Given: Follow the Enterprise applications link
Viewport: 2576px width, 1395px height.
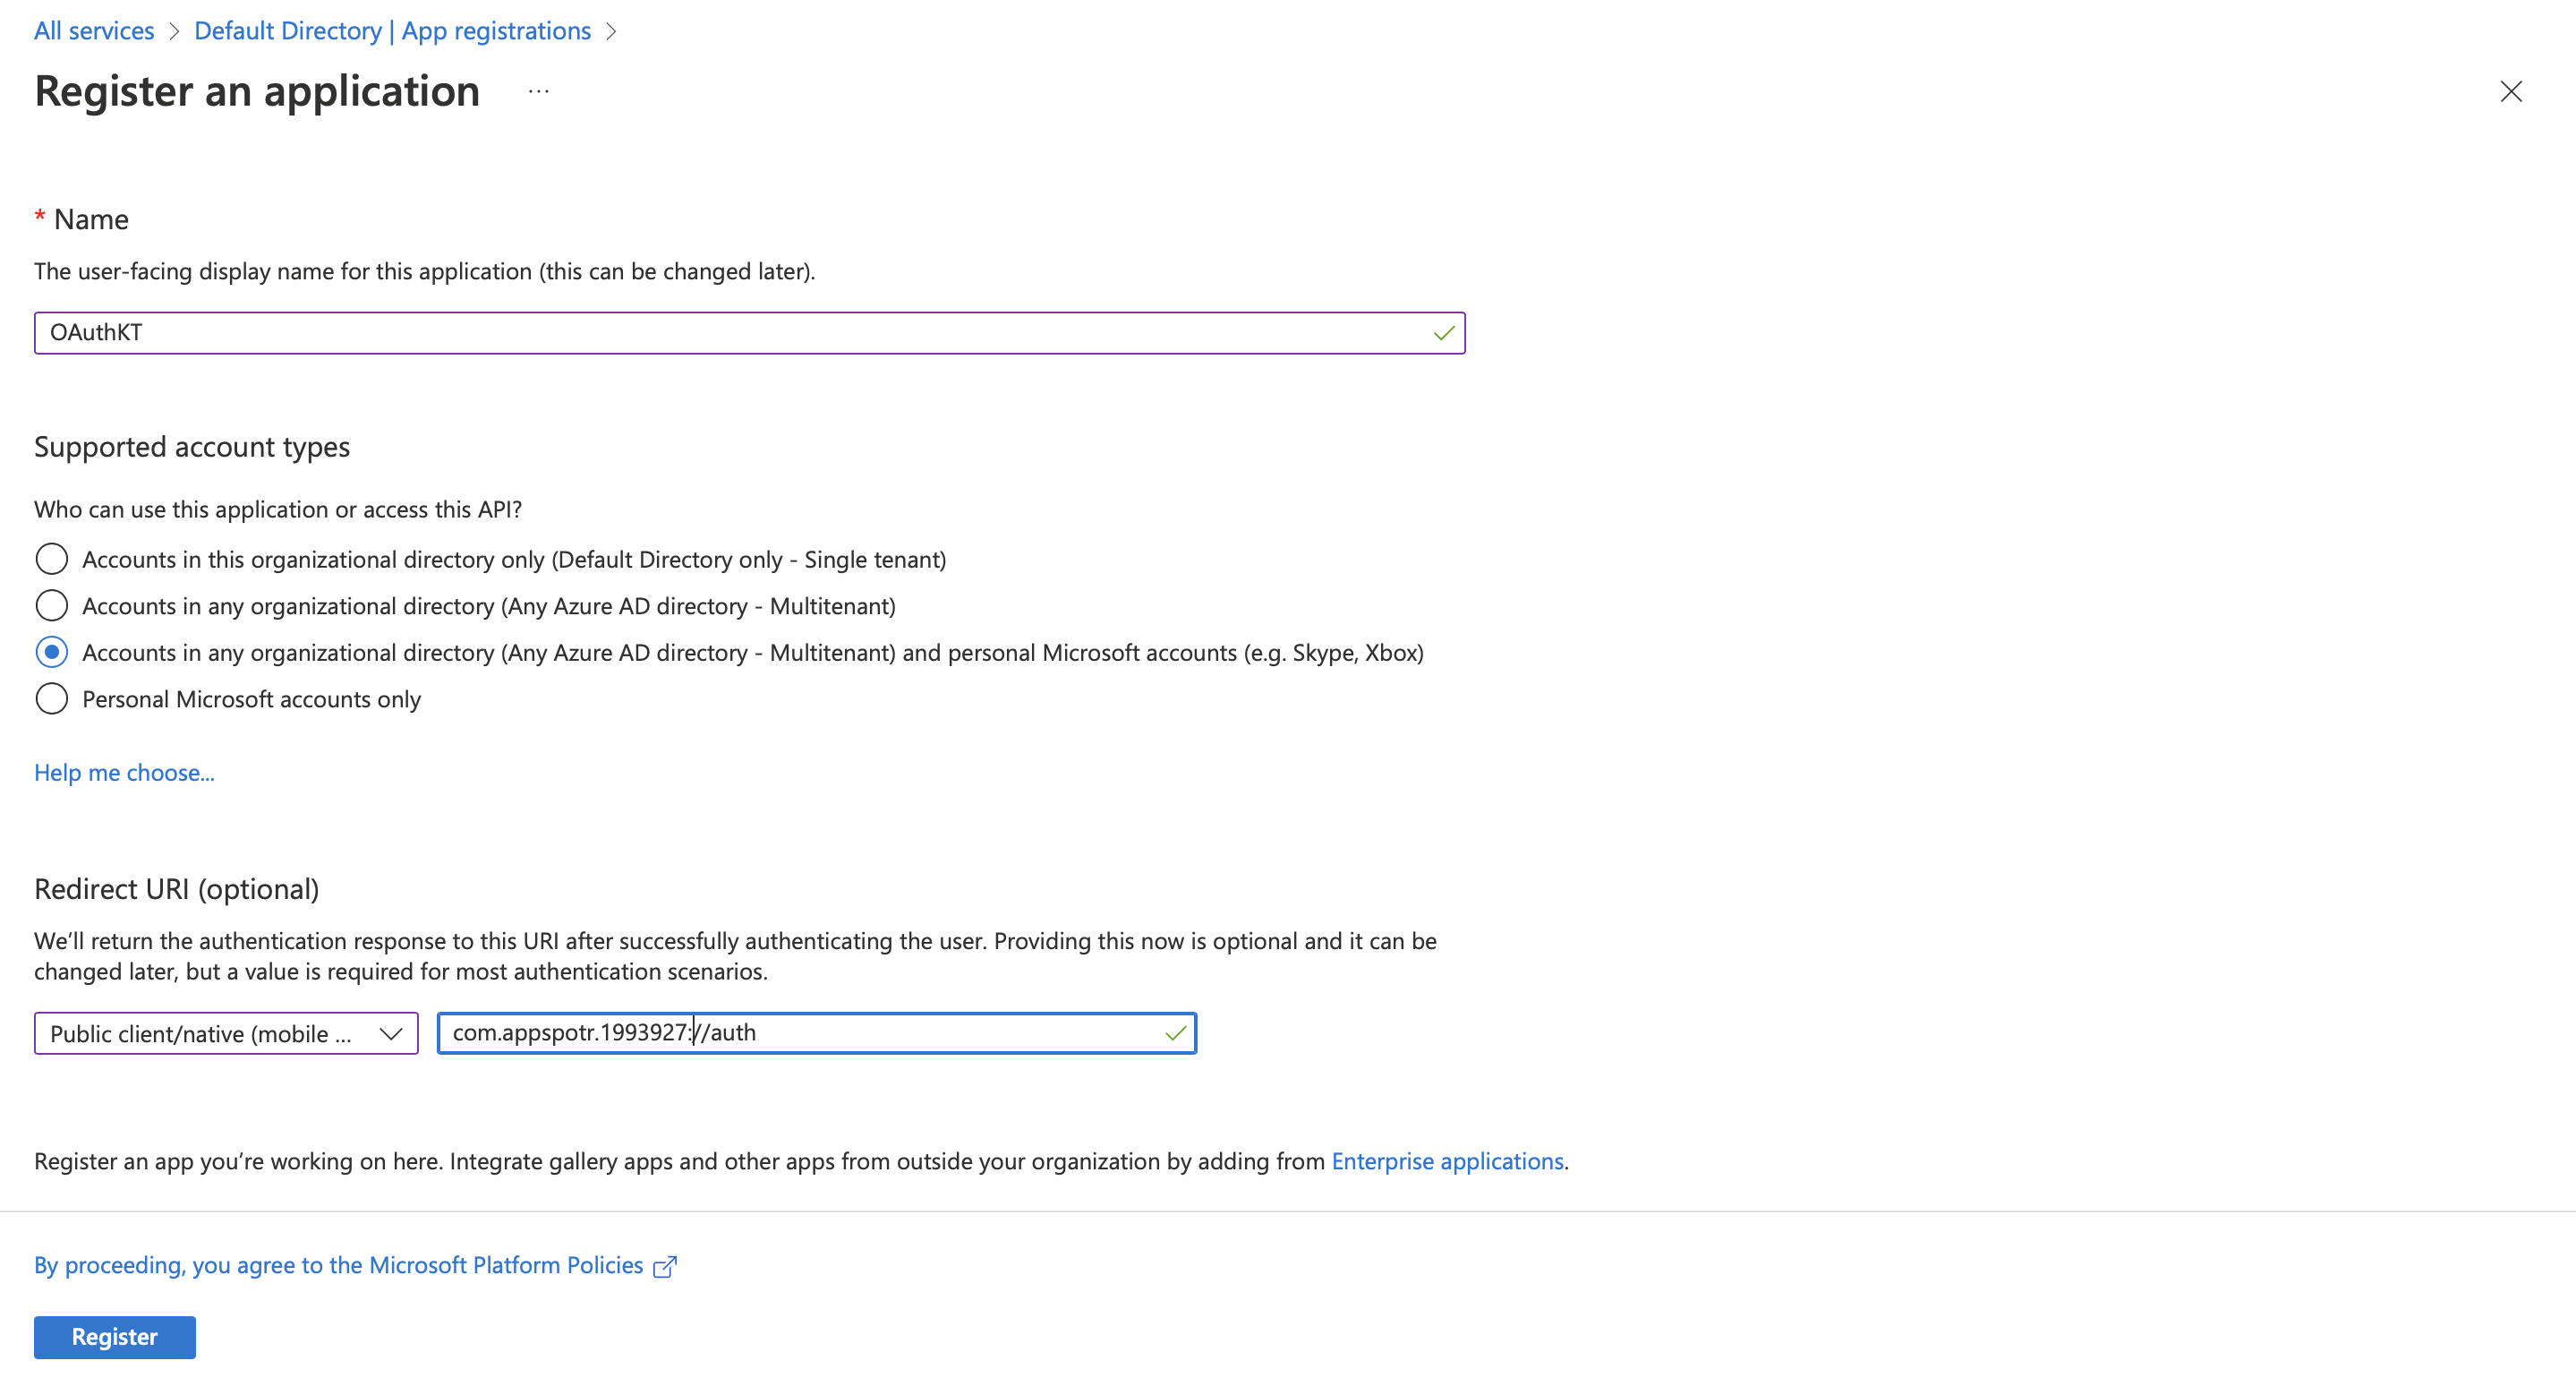Looking at the screenshot, I should [1447, 1162].
